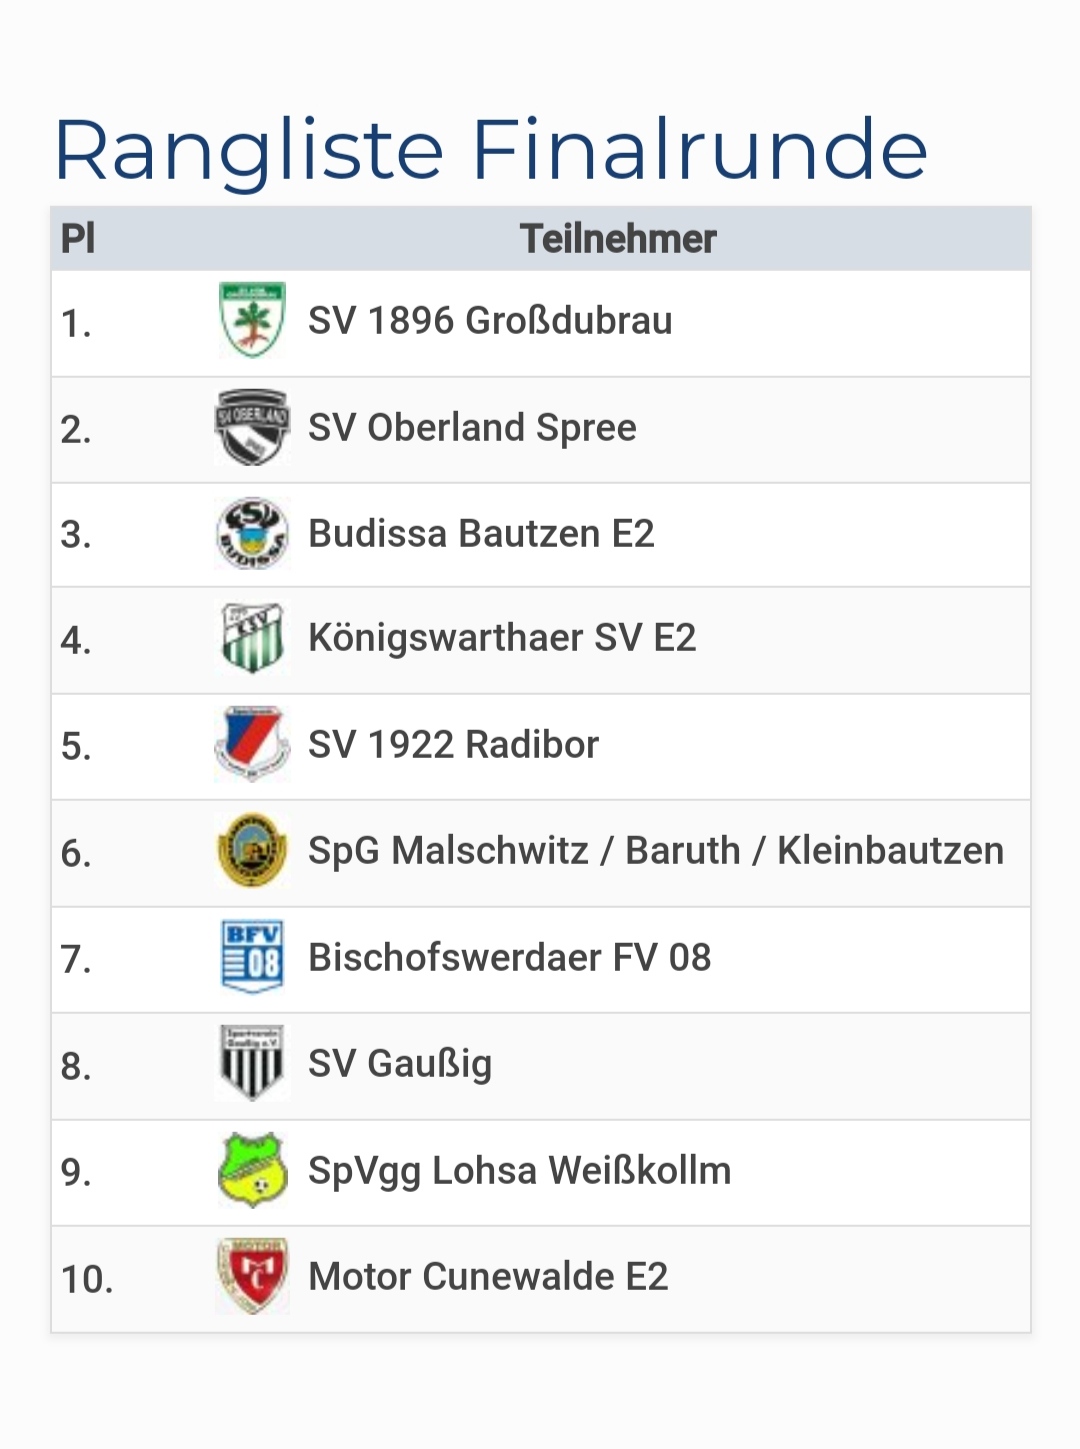Click the SV Gaußig black-striped crest

[x=252, y=1064]
